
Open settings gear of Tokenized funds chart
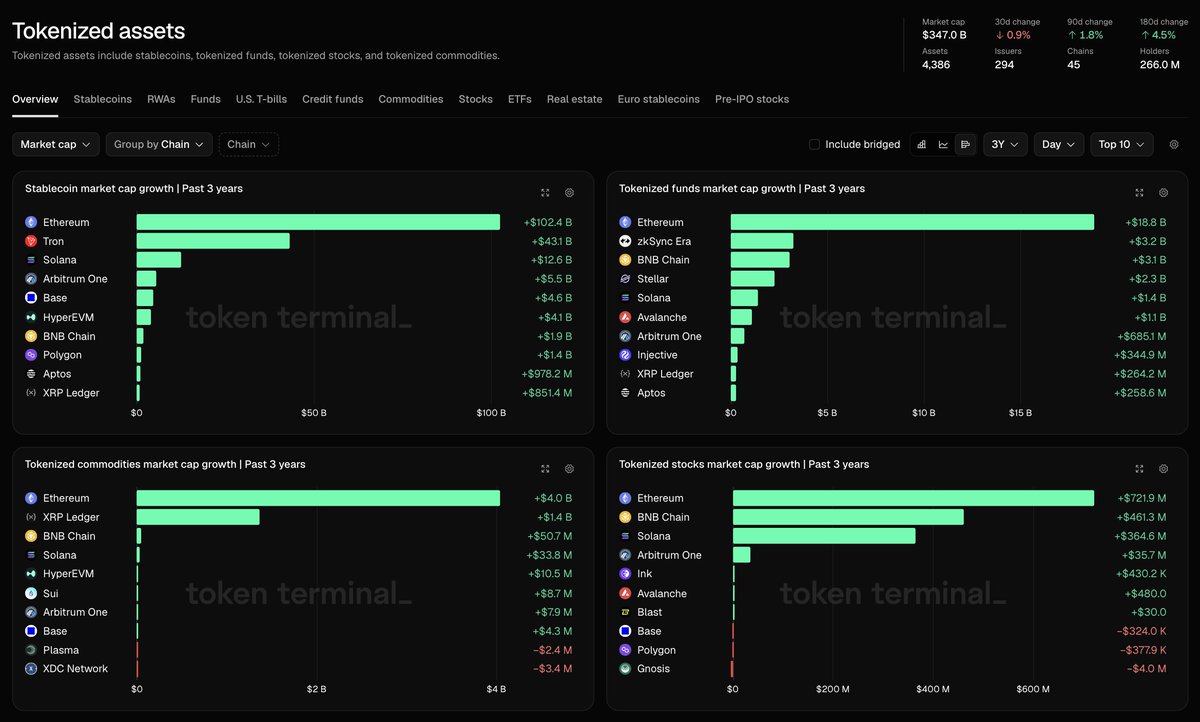pyautogui.click(x=1163, y=192)
